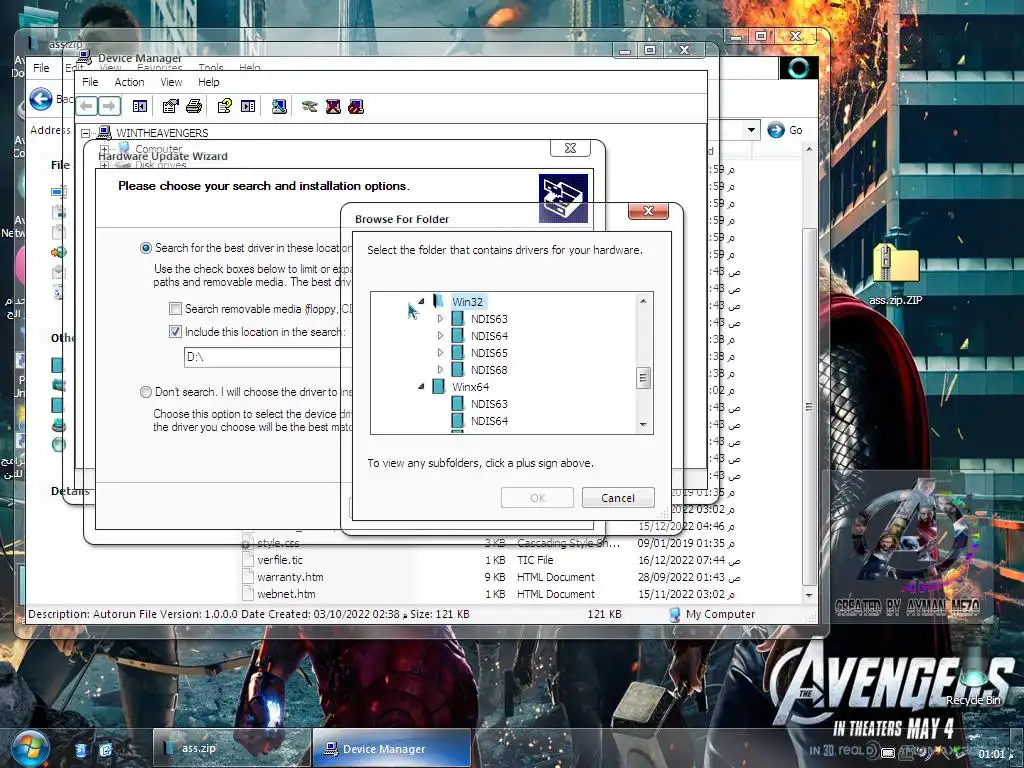Screen dimensions: 1024x768
Task: Click the Go arrow in ass.zip window
Action: point(776,130)
